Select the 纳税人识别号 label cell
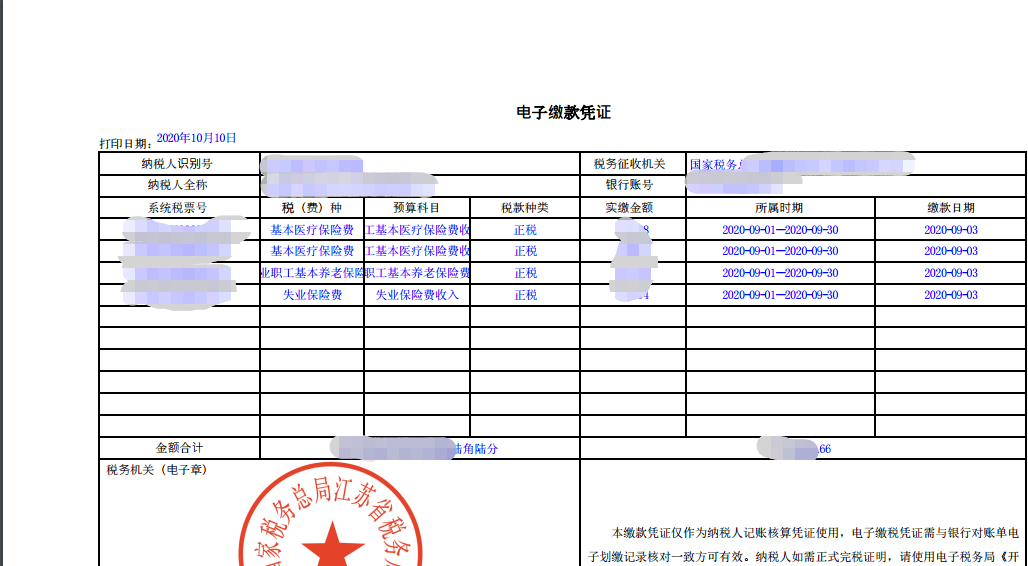The width and height of the screenshot is (1028, 566). [180, 164]
